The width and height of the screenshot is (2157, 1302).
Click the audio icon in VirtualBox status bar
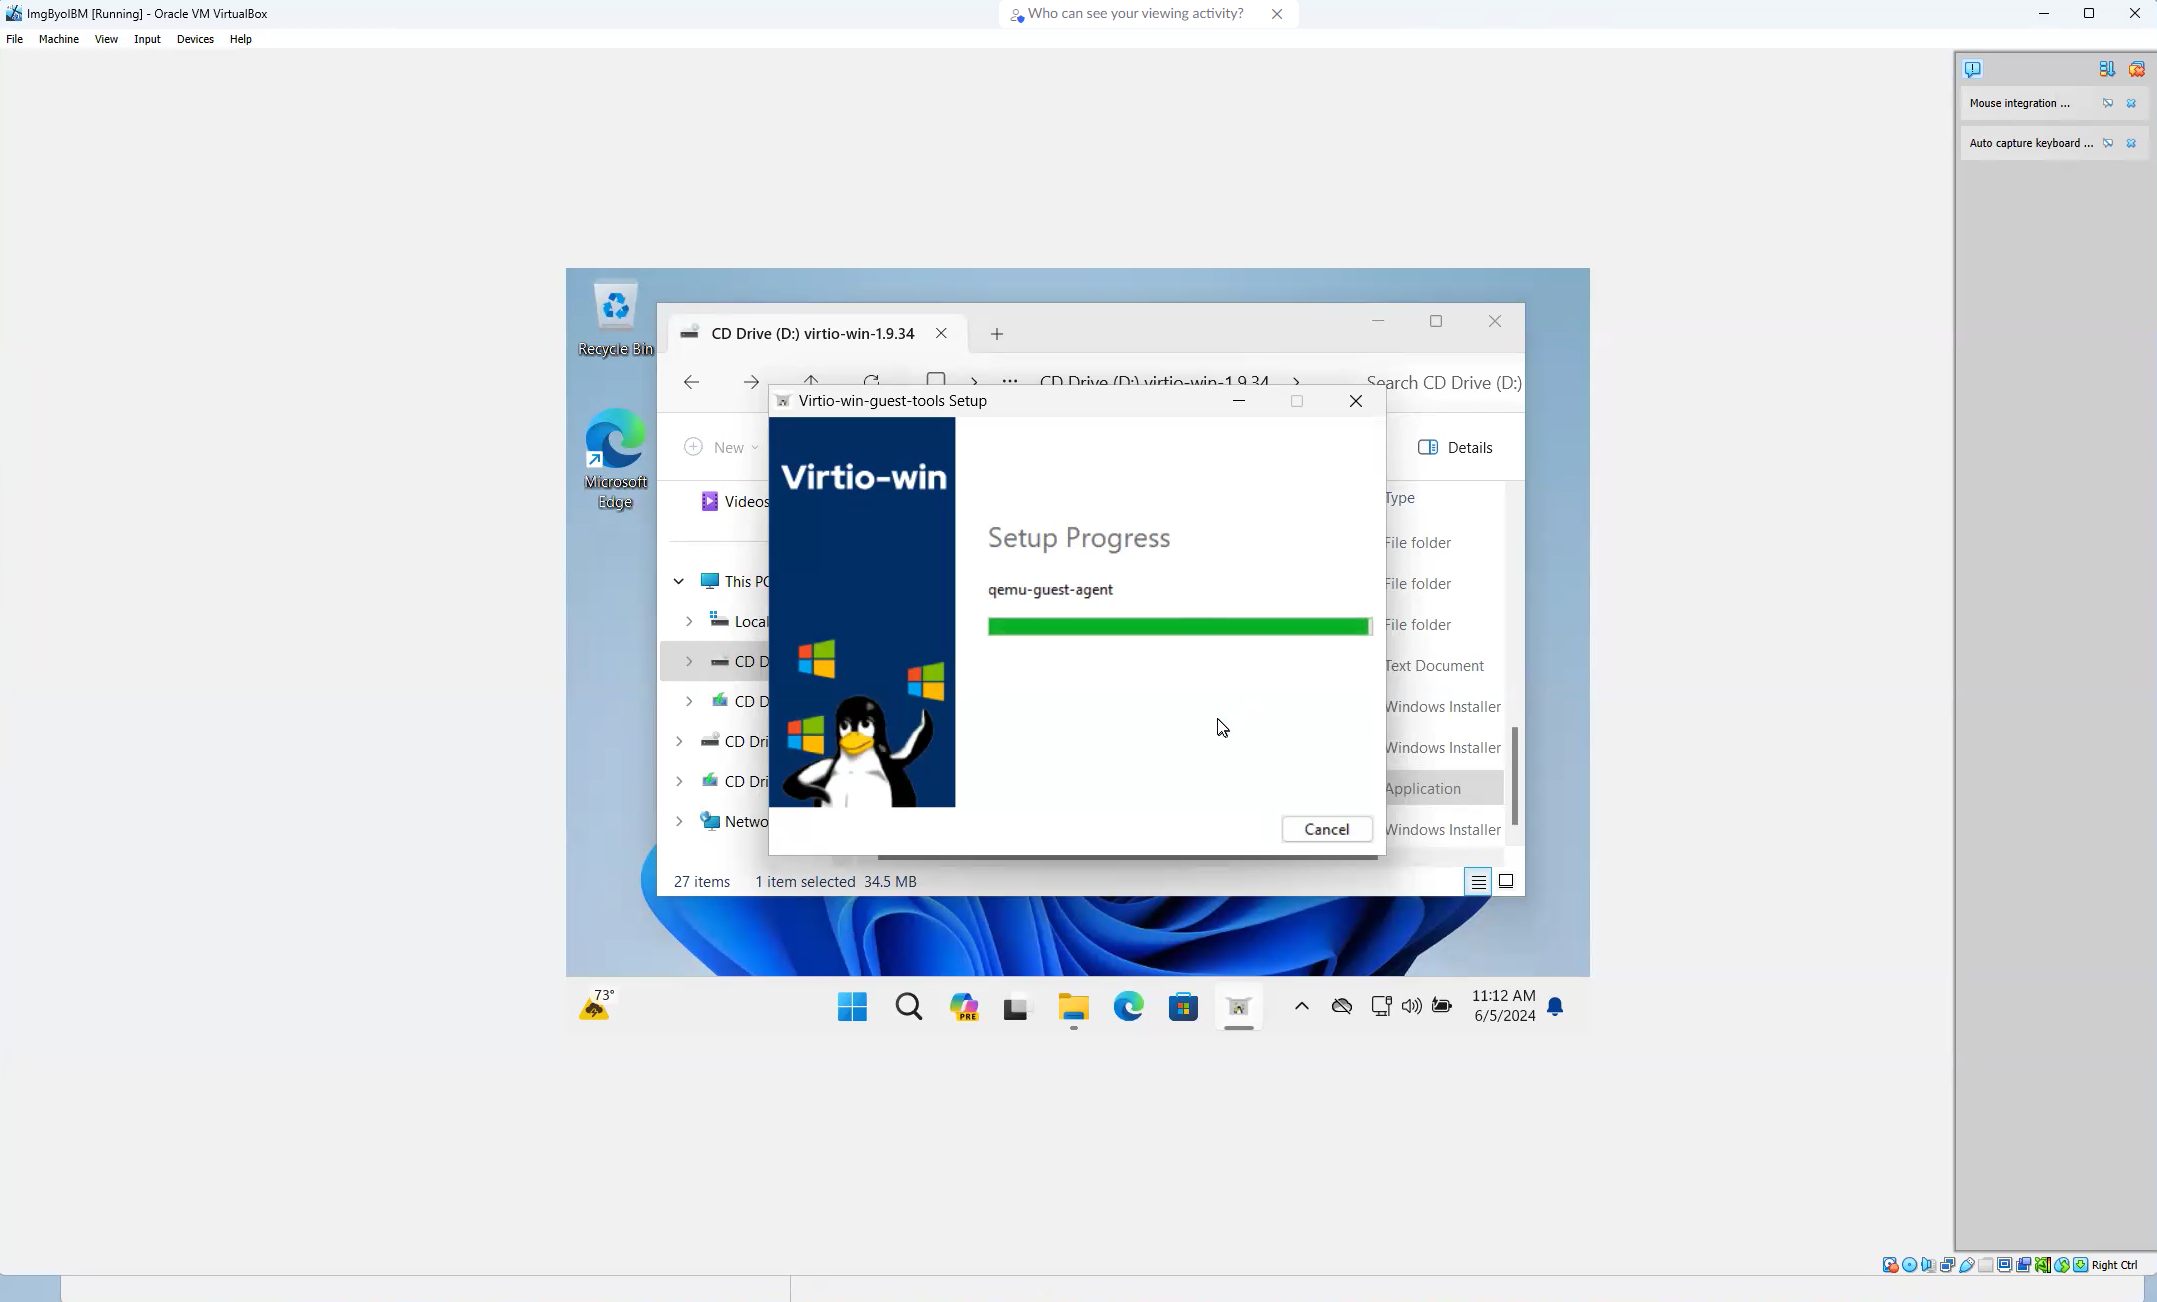[1928, 1265]
